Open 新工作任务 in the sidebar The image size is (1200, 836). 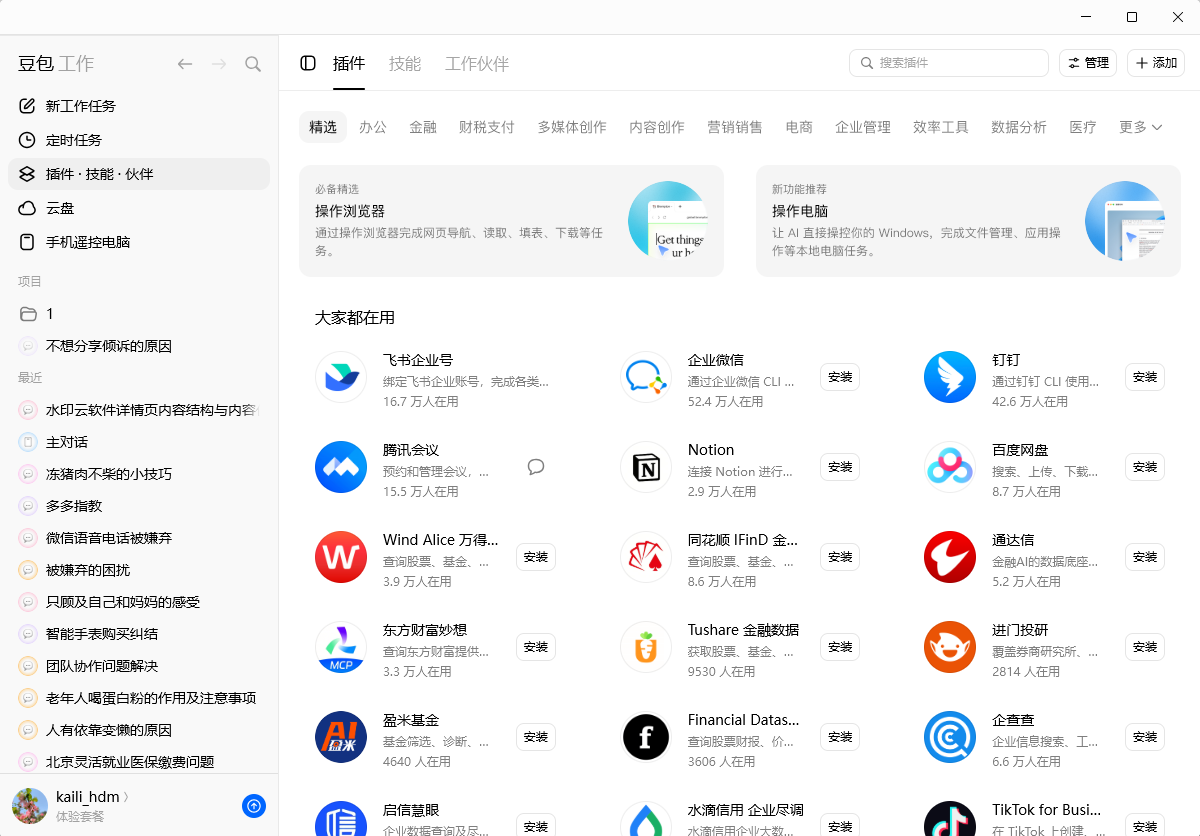139,106
